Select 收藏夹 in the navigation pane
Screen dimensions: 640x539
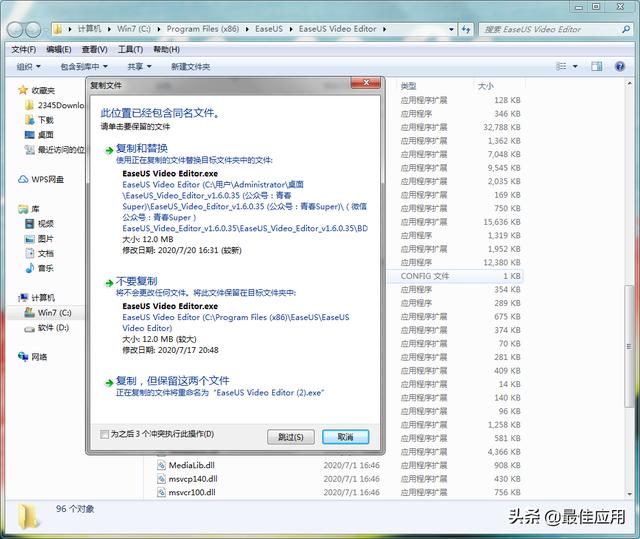click(43, 91)
